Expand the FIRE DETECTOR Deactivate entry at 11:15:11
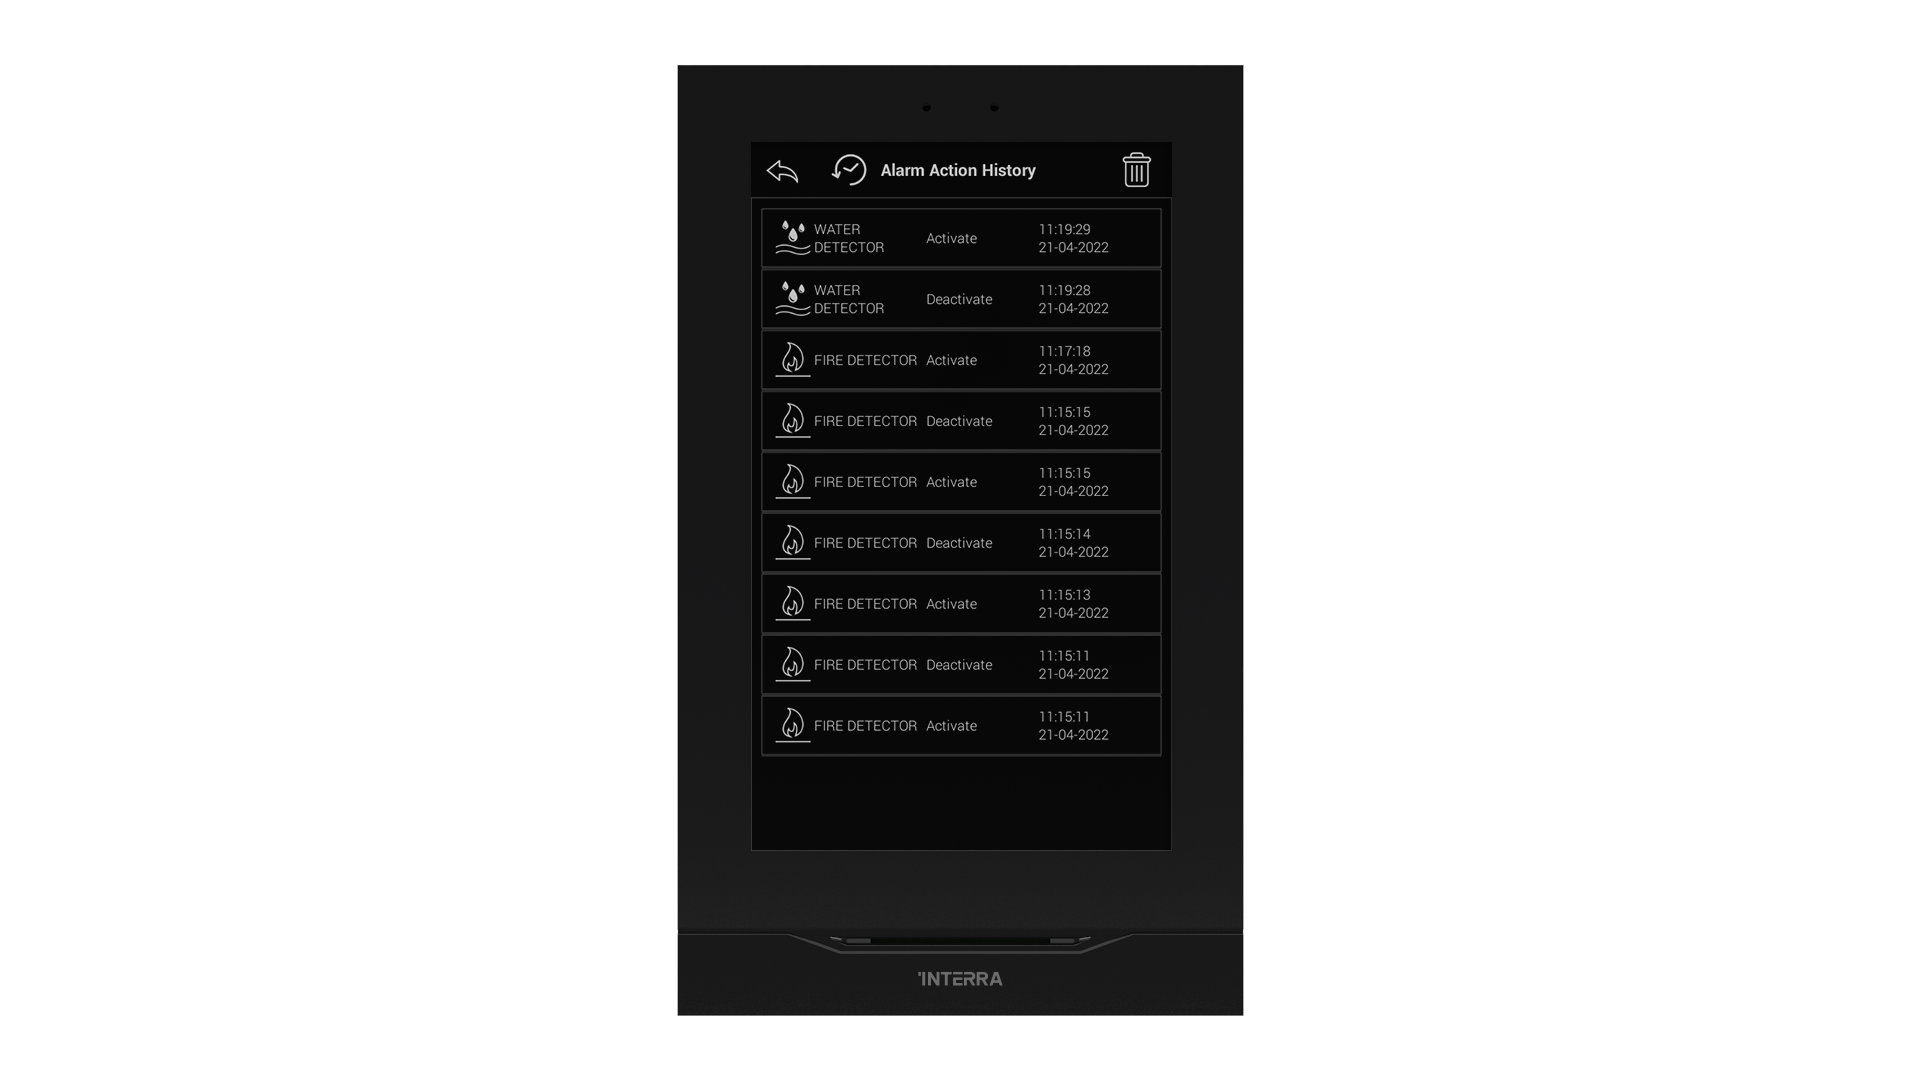1920x1080 pixels. [959, 663]
